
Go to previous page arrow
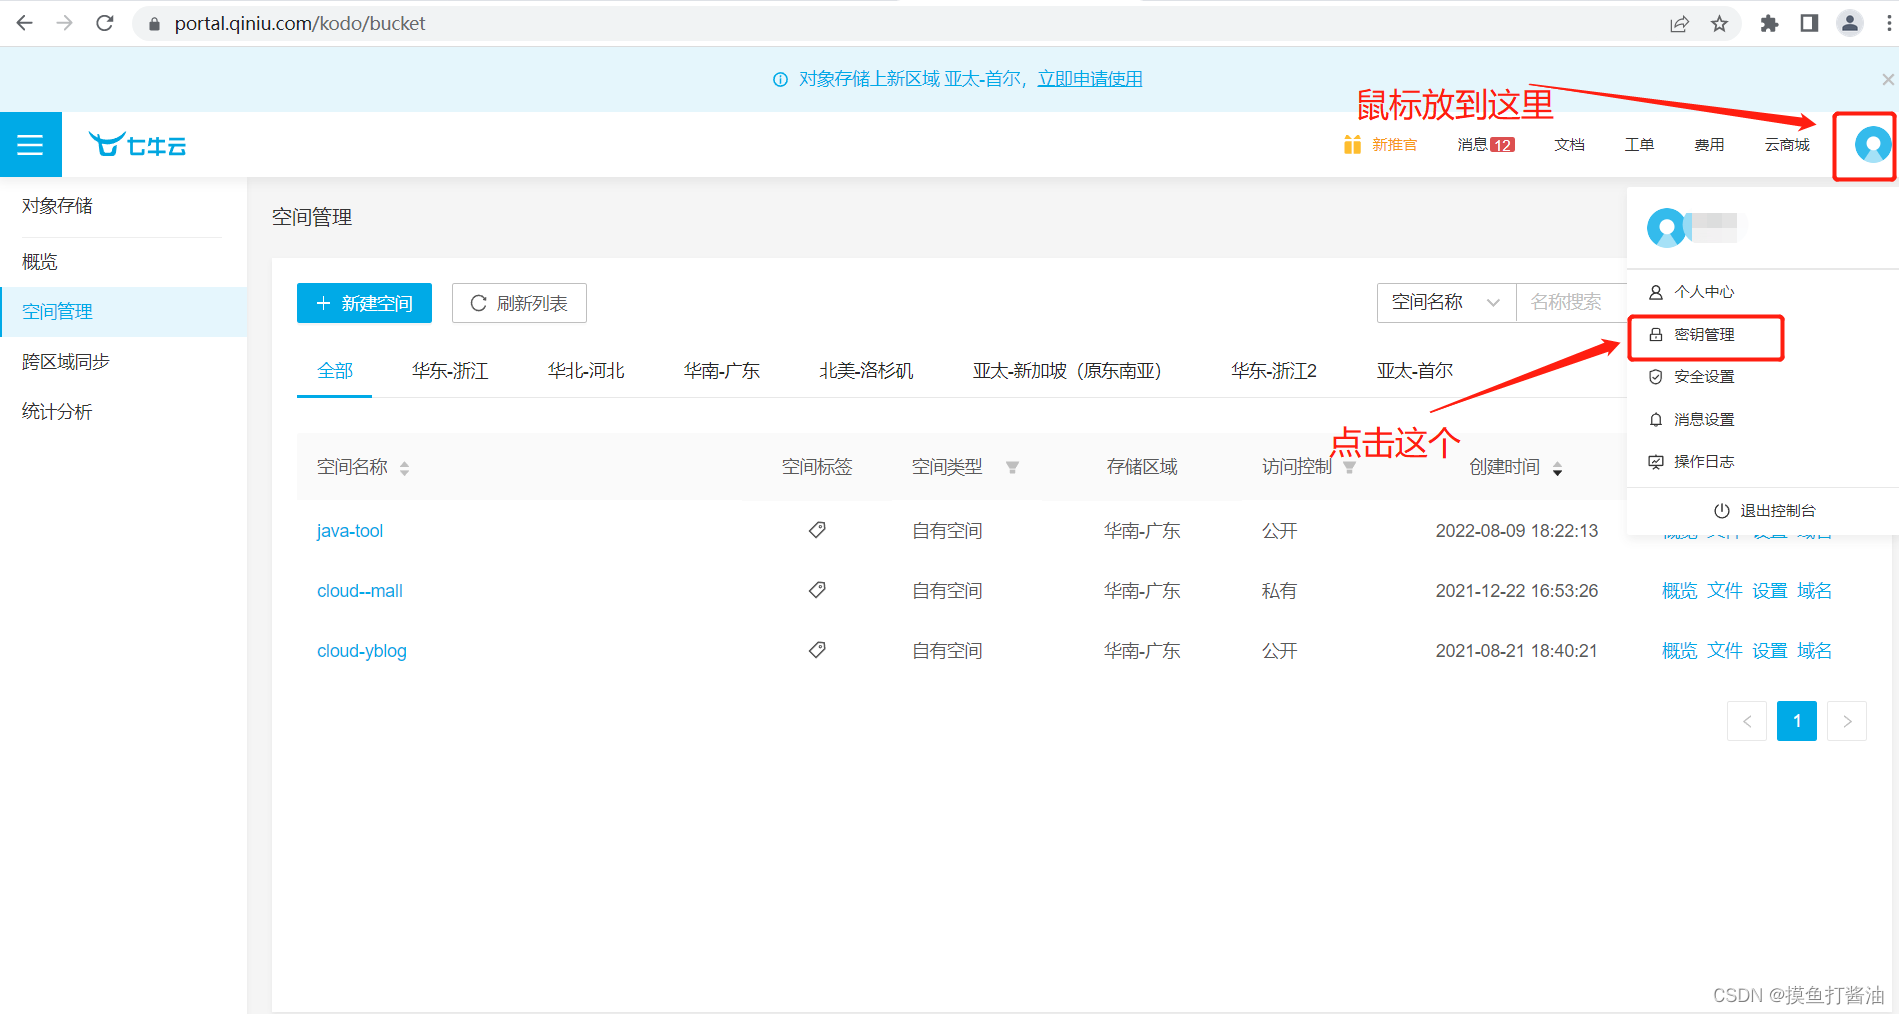click(x=1747, y=721)
